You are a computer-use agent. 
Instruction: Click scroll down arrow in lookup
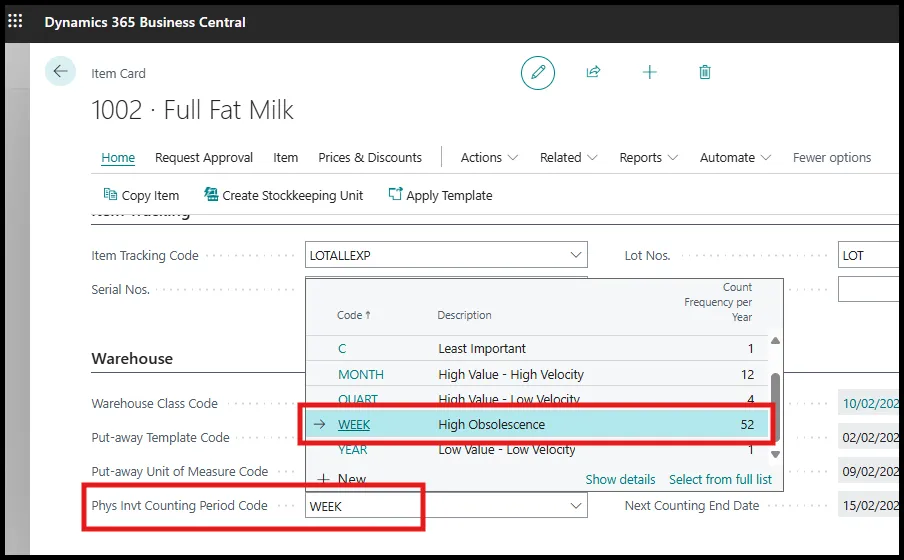coord(775,454)
